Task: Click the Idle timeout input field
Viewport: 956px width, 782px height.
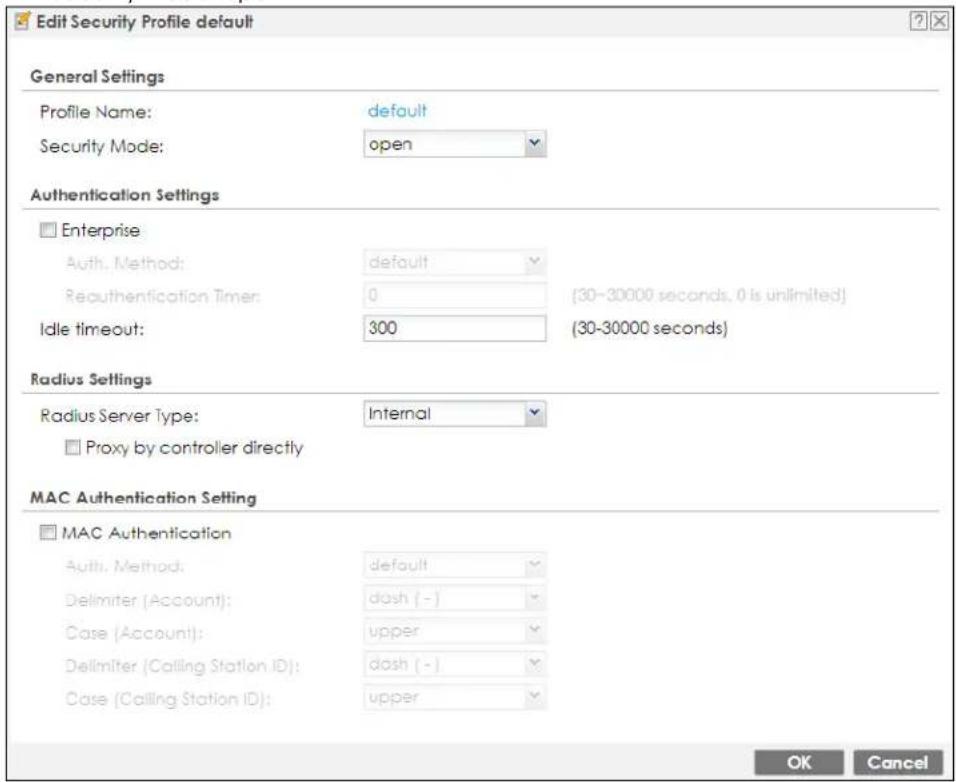Action: [x=454, y=329]
